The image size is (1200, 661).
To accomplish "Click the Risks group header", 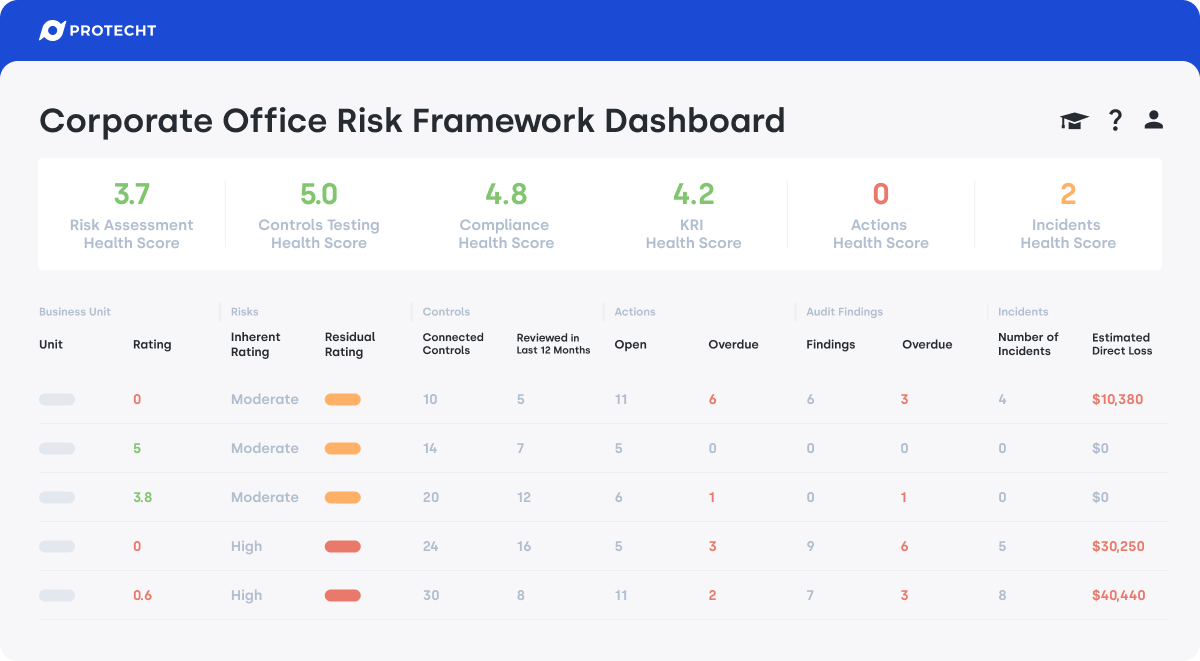I will pos(245,312).
